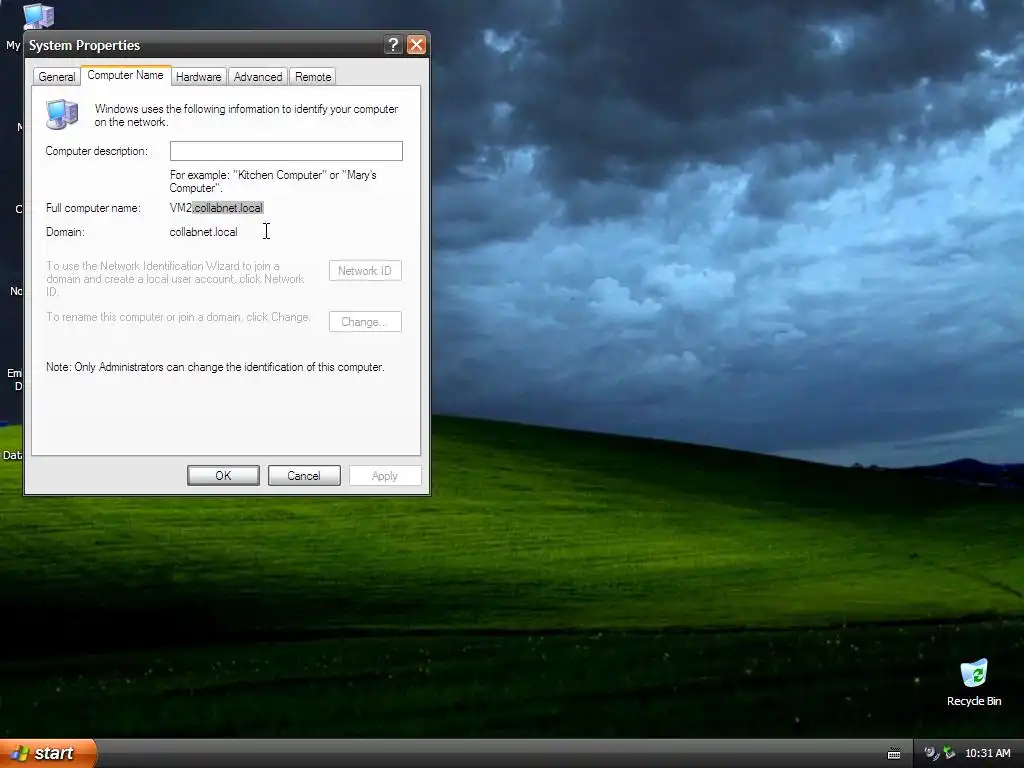Click the Domain: label
This screenshot has height=768, width=1024.
tap(65, 232)
